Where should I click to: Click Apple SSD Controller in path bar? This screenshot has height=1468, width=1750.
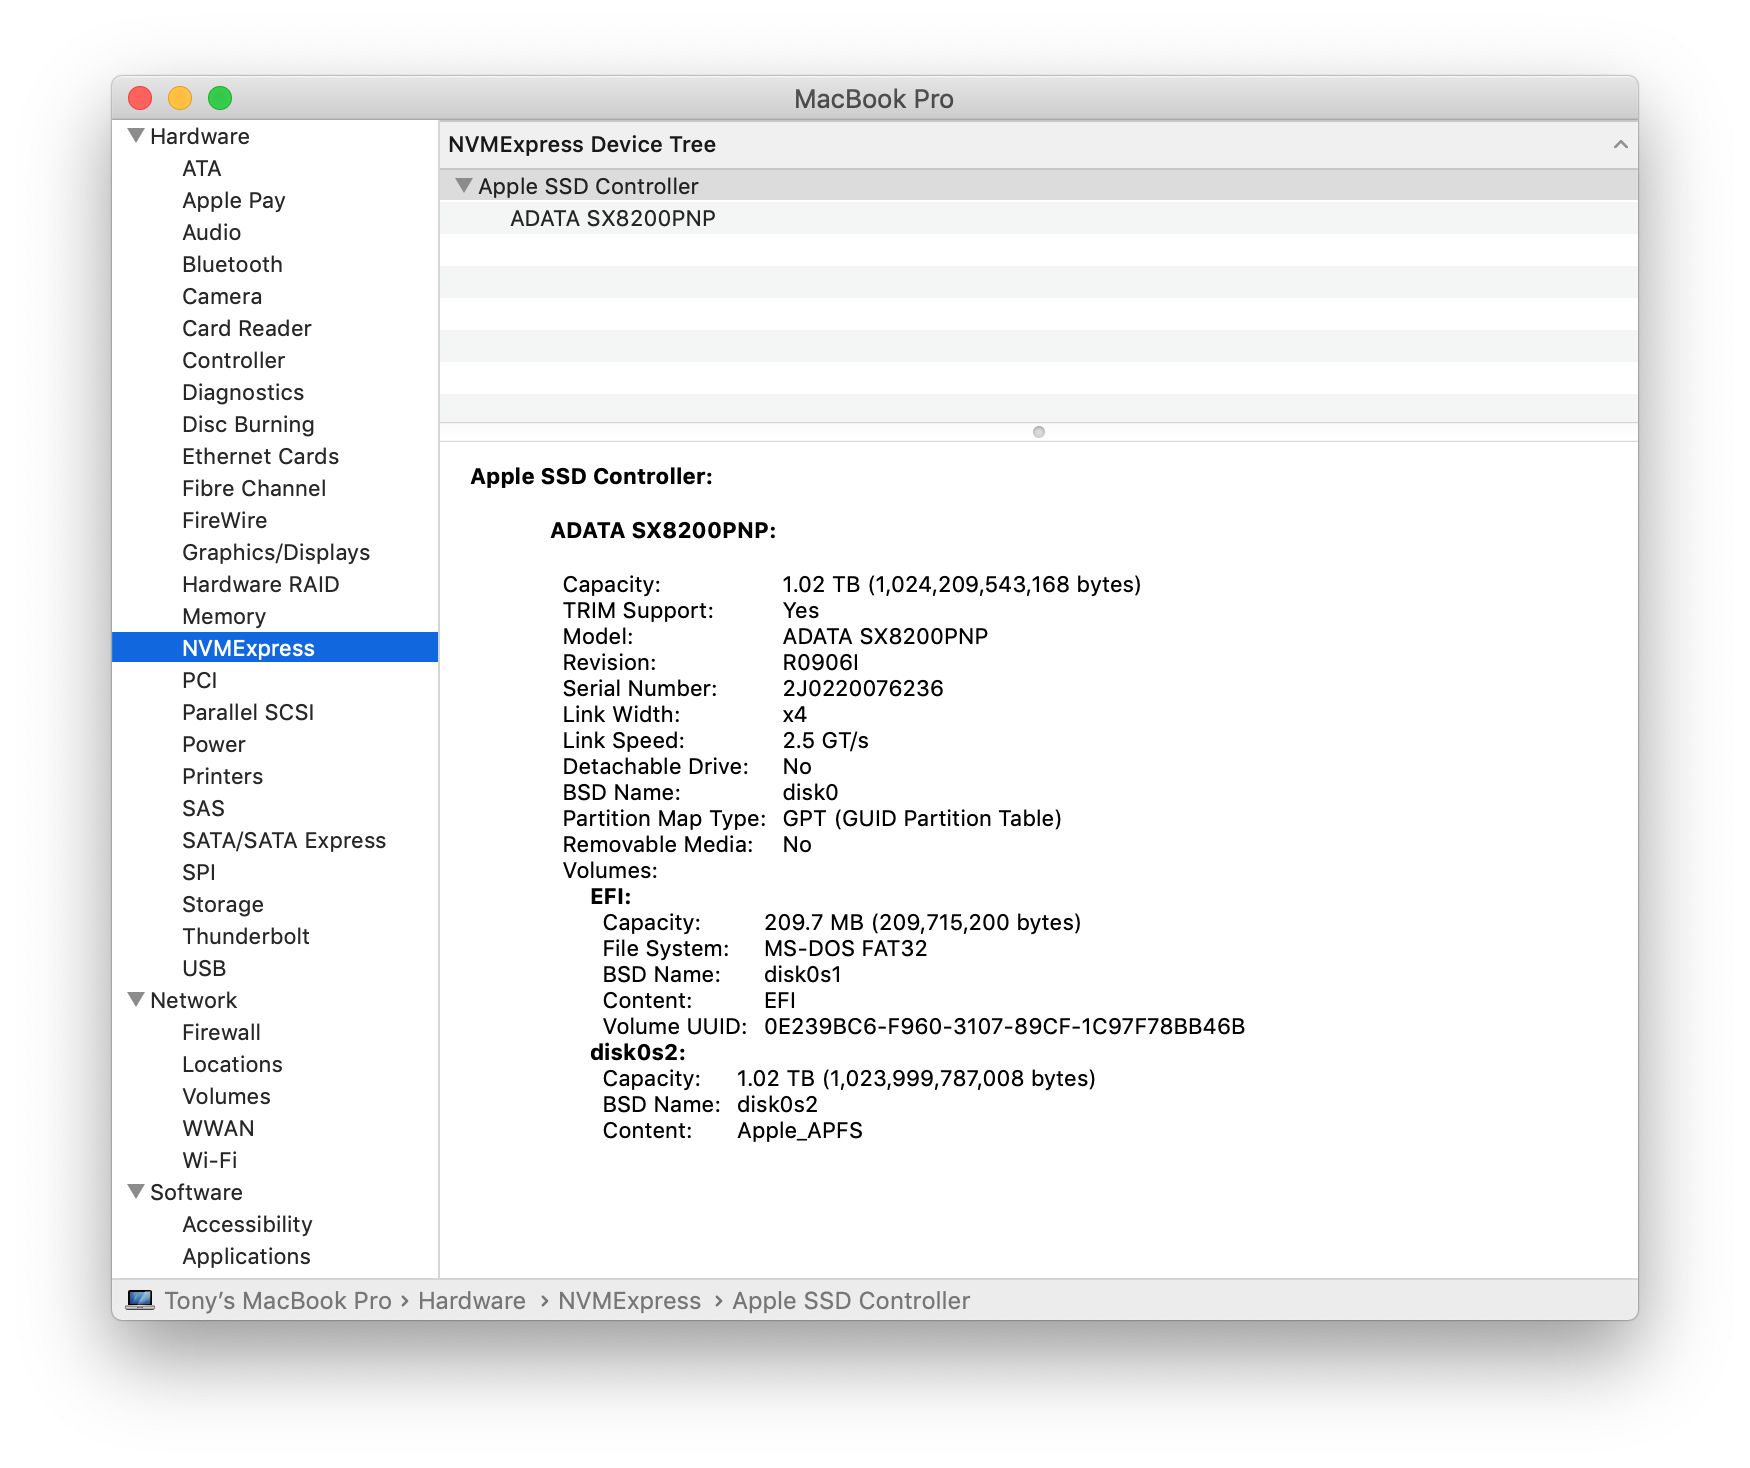pos(851,1300)
